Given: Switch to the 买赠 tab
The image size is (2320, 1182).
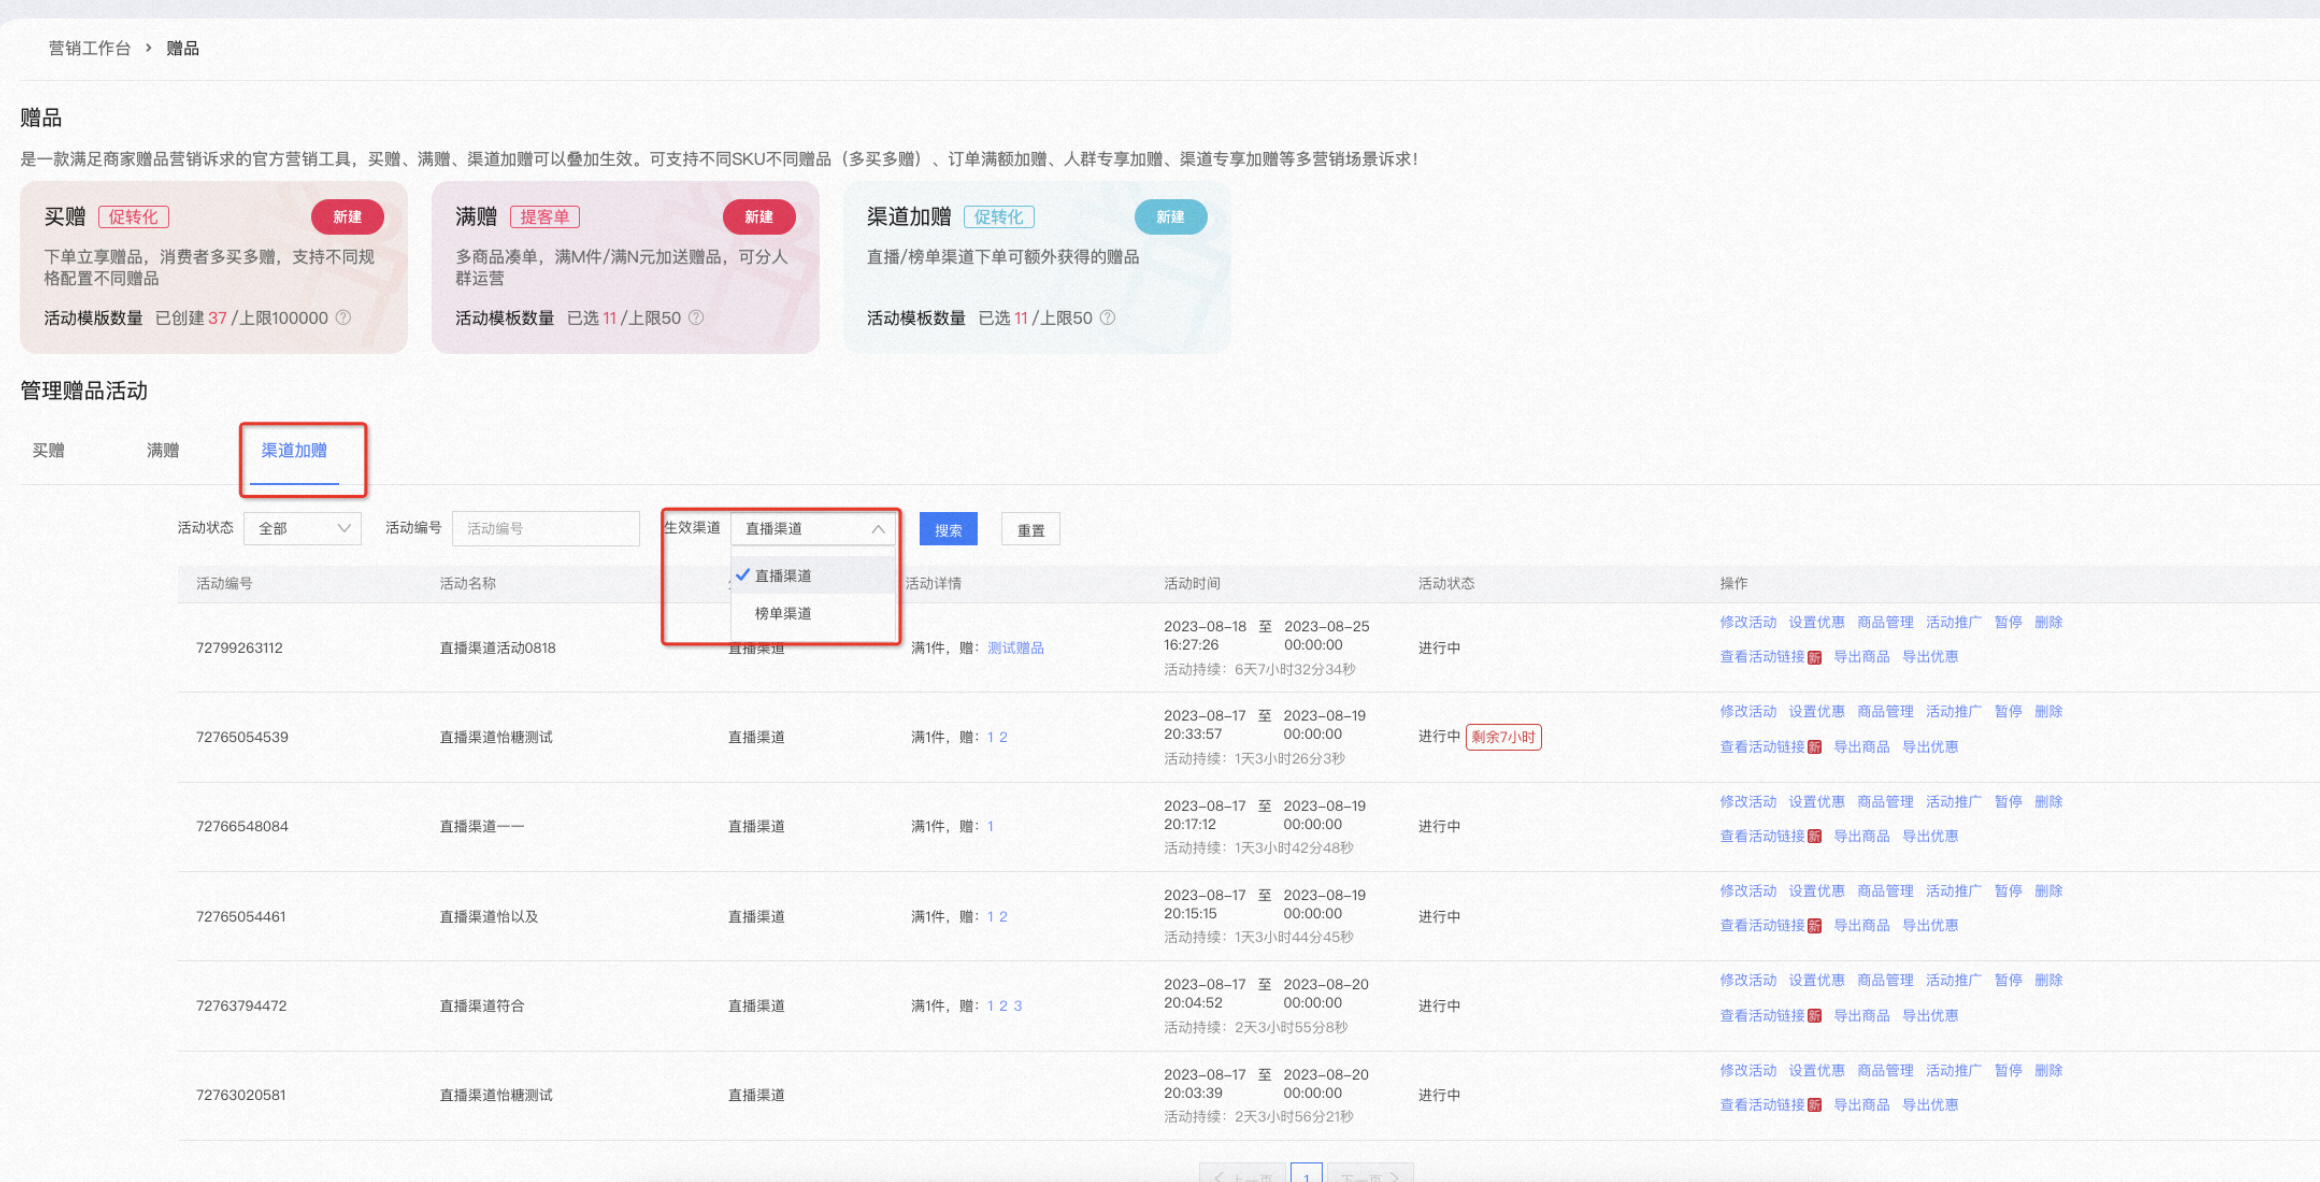Looking at the screenshot, I should coord(48,450).
